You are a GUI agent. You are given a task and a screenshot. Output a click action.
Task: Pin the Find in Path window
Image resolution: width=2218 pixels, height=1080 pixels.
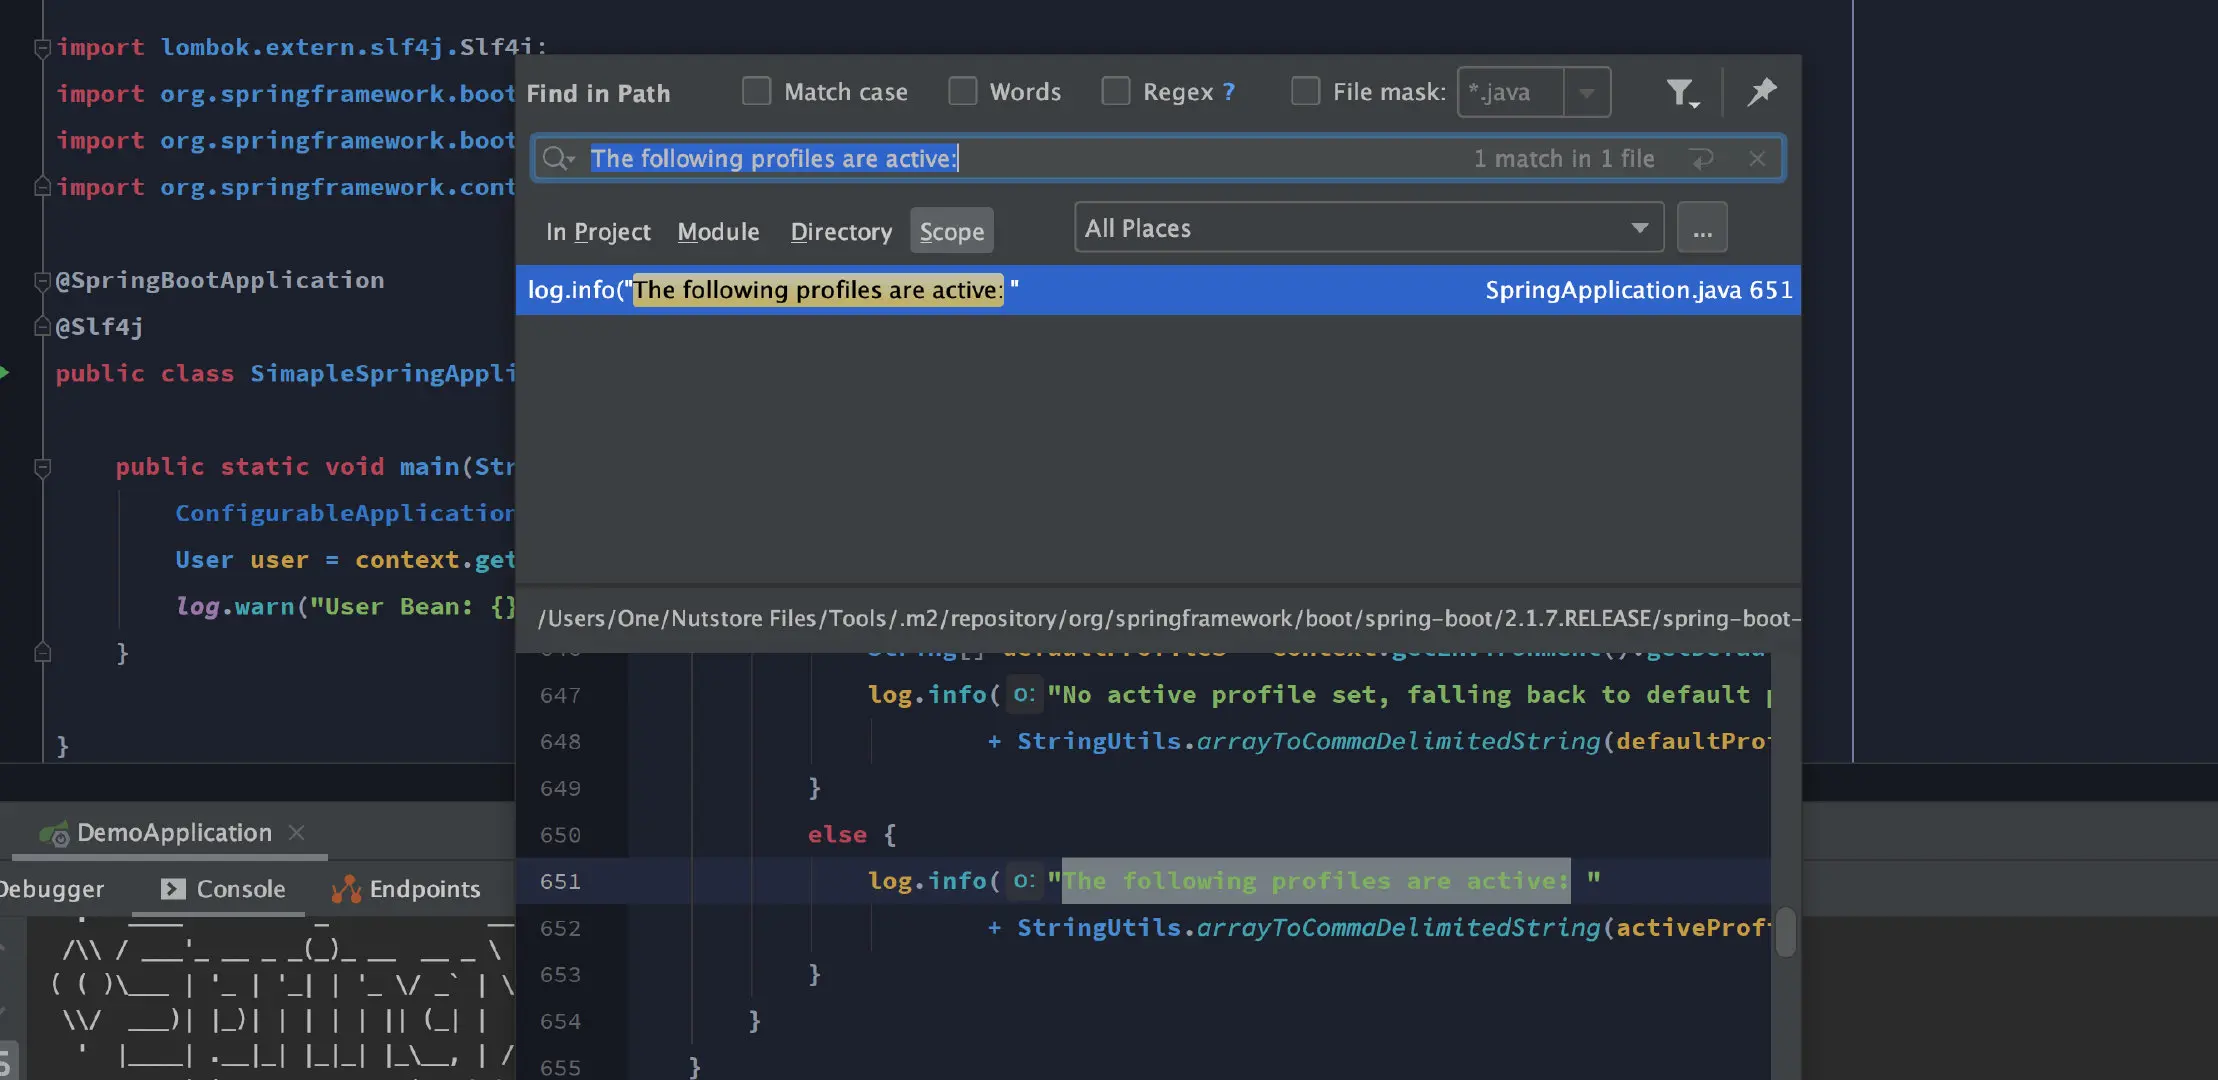1761,92
